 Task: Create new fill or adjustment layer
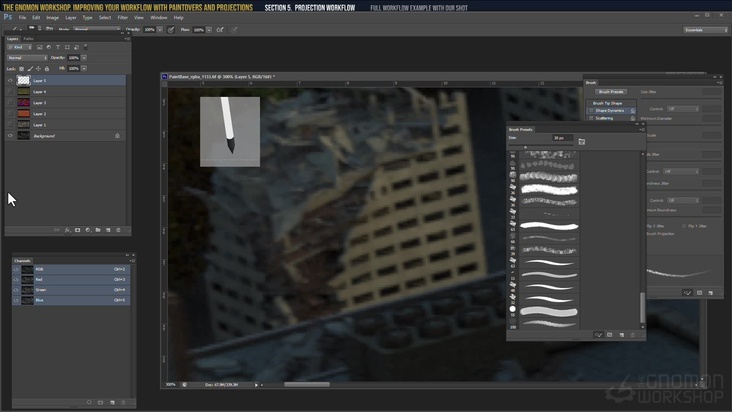(88, 230)
